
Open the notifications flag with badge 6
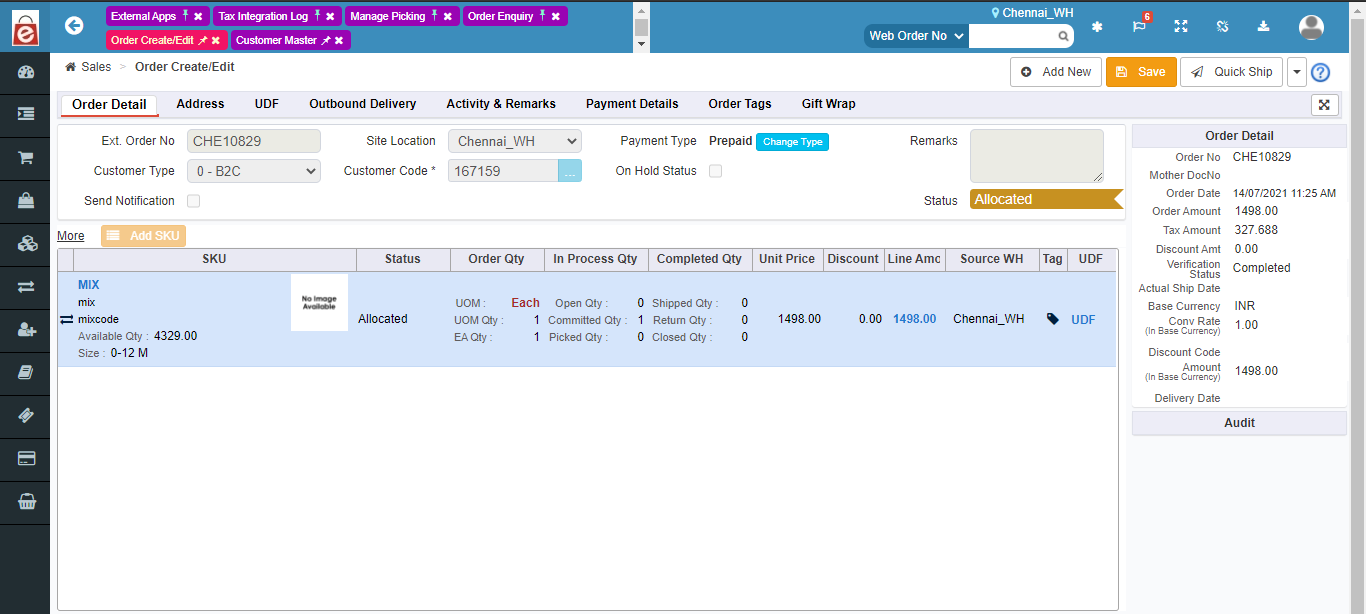pyautogui.click(x=1139, y=27)
